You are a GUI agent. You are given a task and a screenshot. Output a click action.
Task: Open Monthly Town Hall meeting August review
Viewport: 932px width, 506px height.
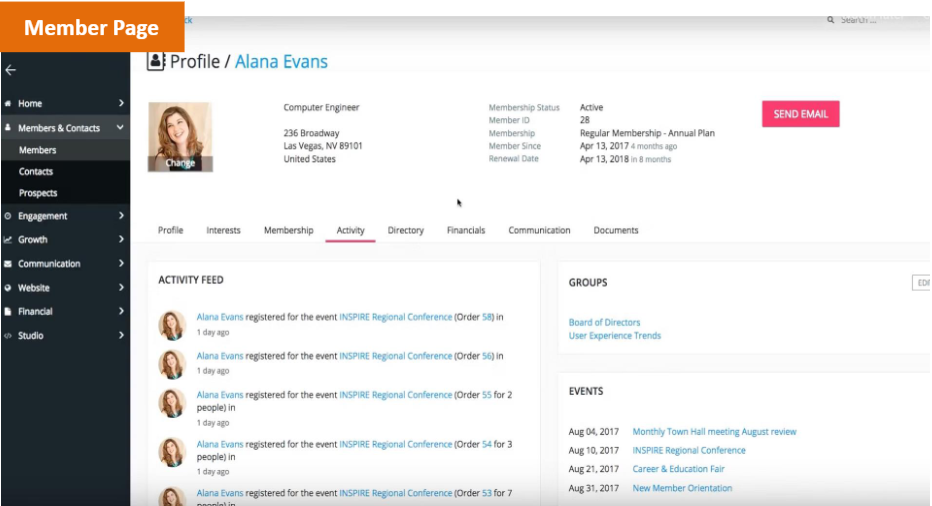click(714, 432)
